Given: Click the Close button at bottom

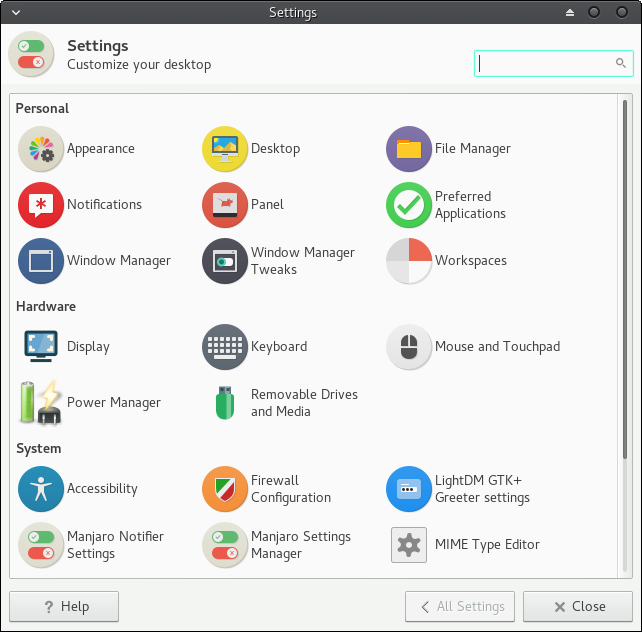Looking at the screenshot, I should click(x=578, y=606).
